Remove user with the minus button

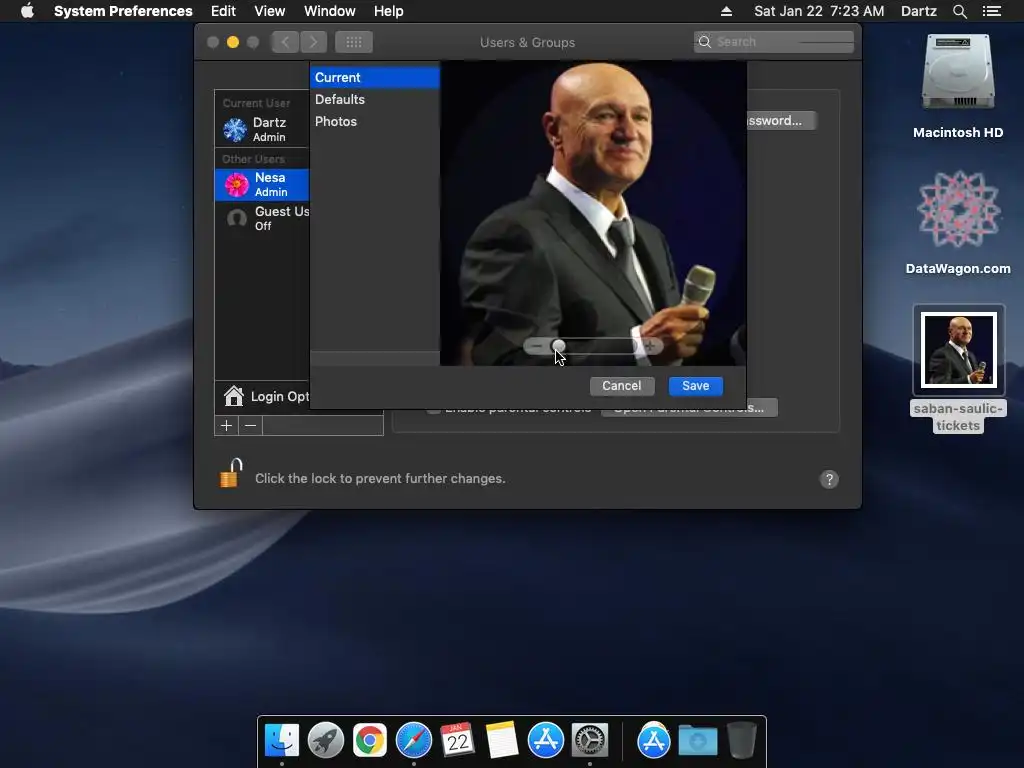(250, 426)
